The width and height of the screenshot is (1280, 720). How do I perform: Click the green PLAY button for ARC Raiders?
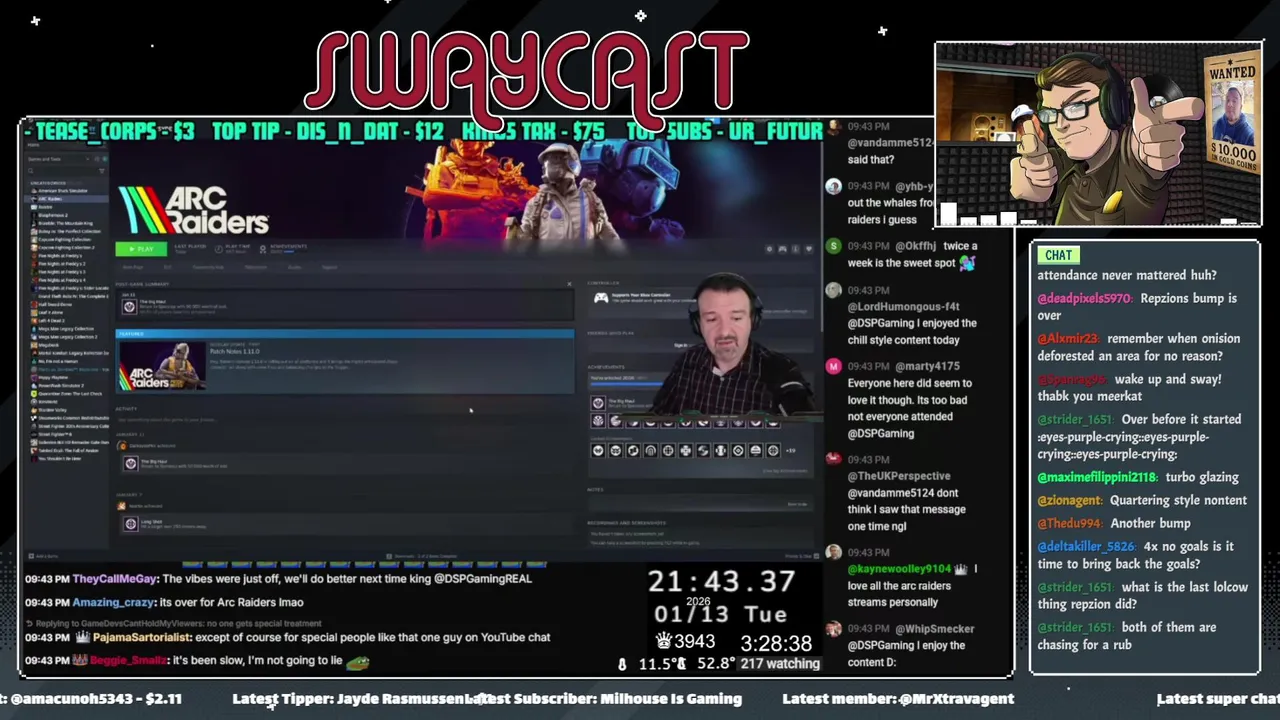click(141, 249)
